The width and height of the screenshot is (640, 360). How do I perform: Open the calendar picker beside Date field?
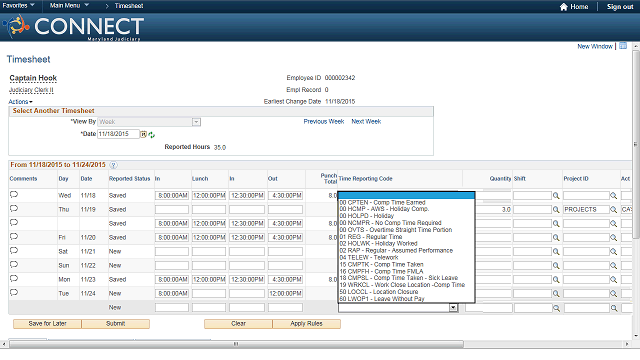tap(144, 134)
